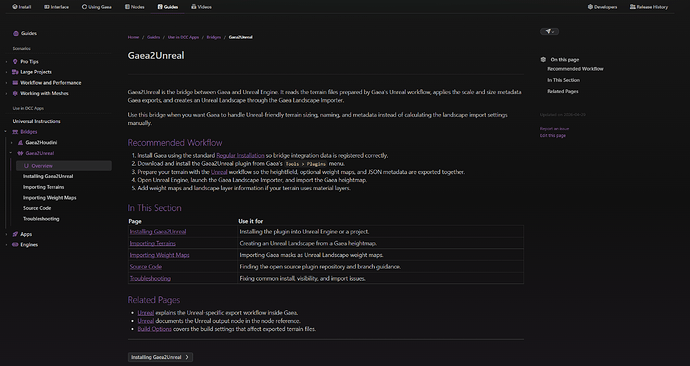Click the Developers gear icon

[x=590, y=7]
